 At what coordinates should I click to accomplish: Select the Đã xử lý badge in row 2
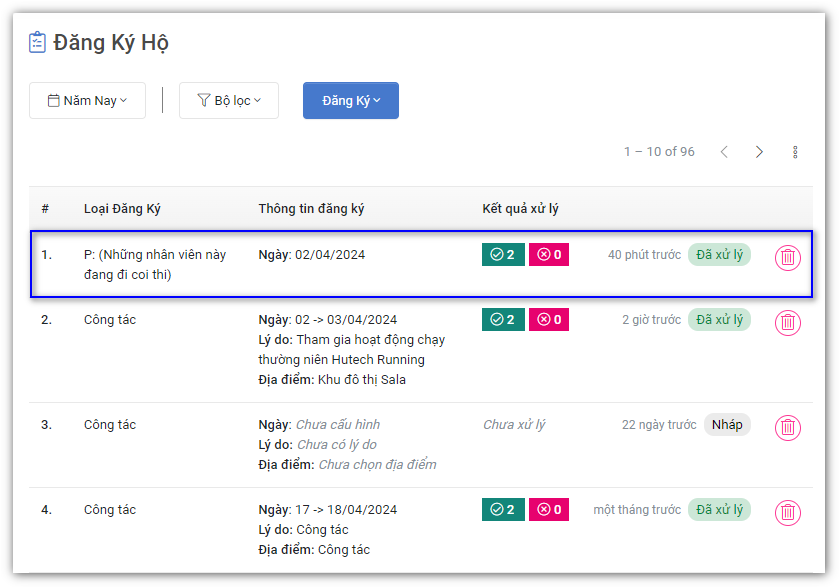[x=719, y=320]
